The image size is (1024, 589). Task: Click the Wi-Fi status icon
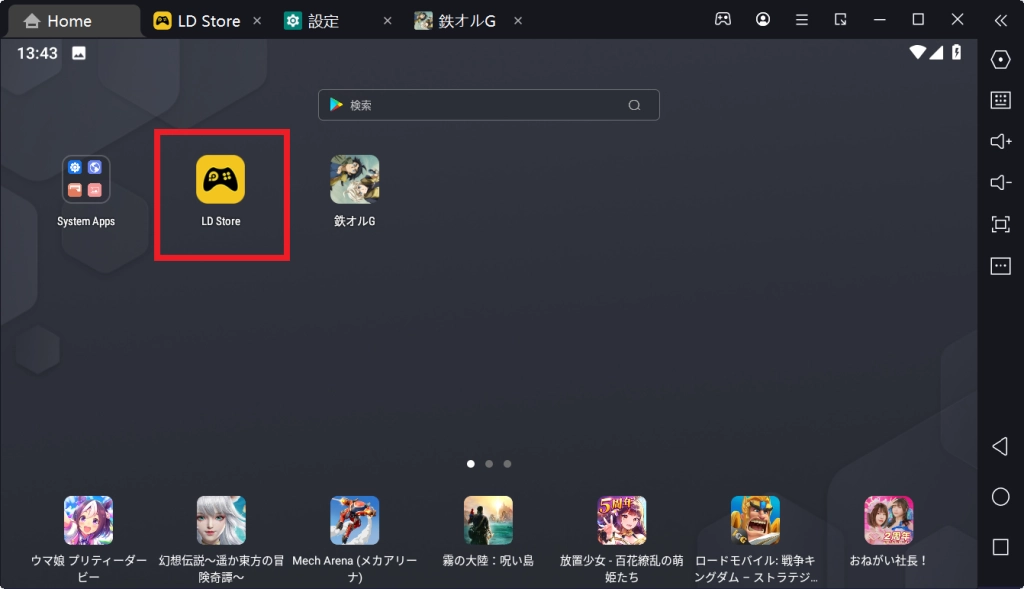tap(918, 52)
